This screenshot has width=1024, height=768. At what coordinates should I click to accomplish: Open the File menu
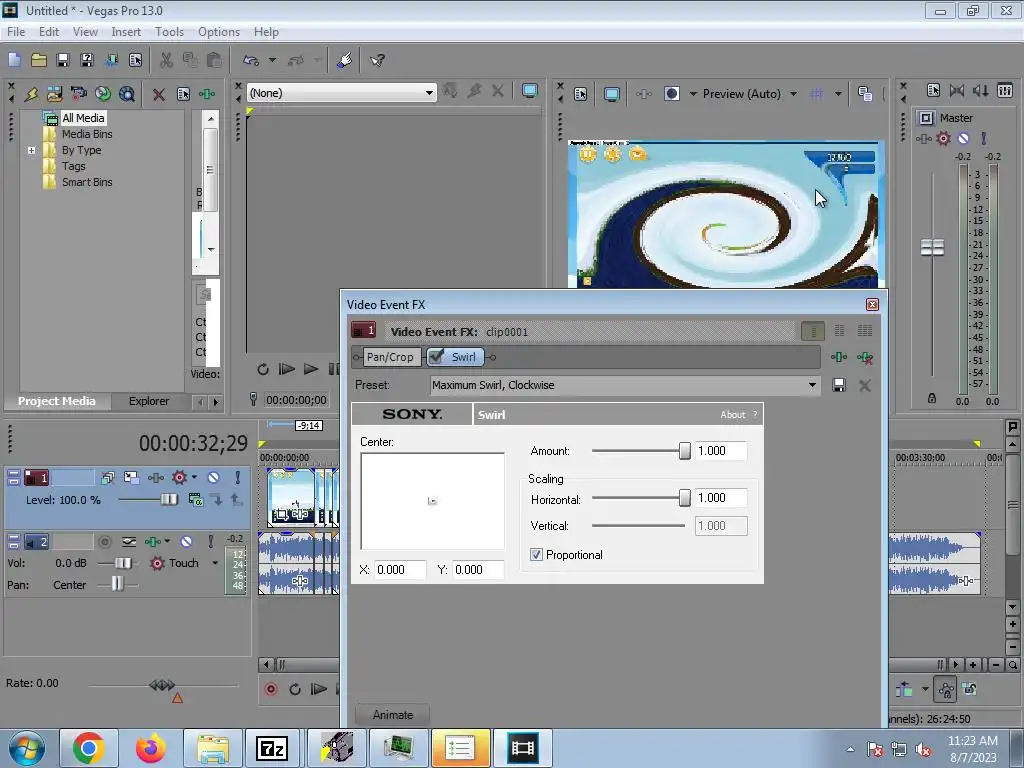coord(16,31)
